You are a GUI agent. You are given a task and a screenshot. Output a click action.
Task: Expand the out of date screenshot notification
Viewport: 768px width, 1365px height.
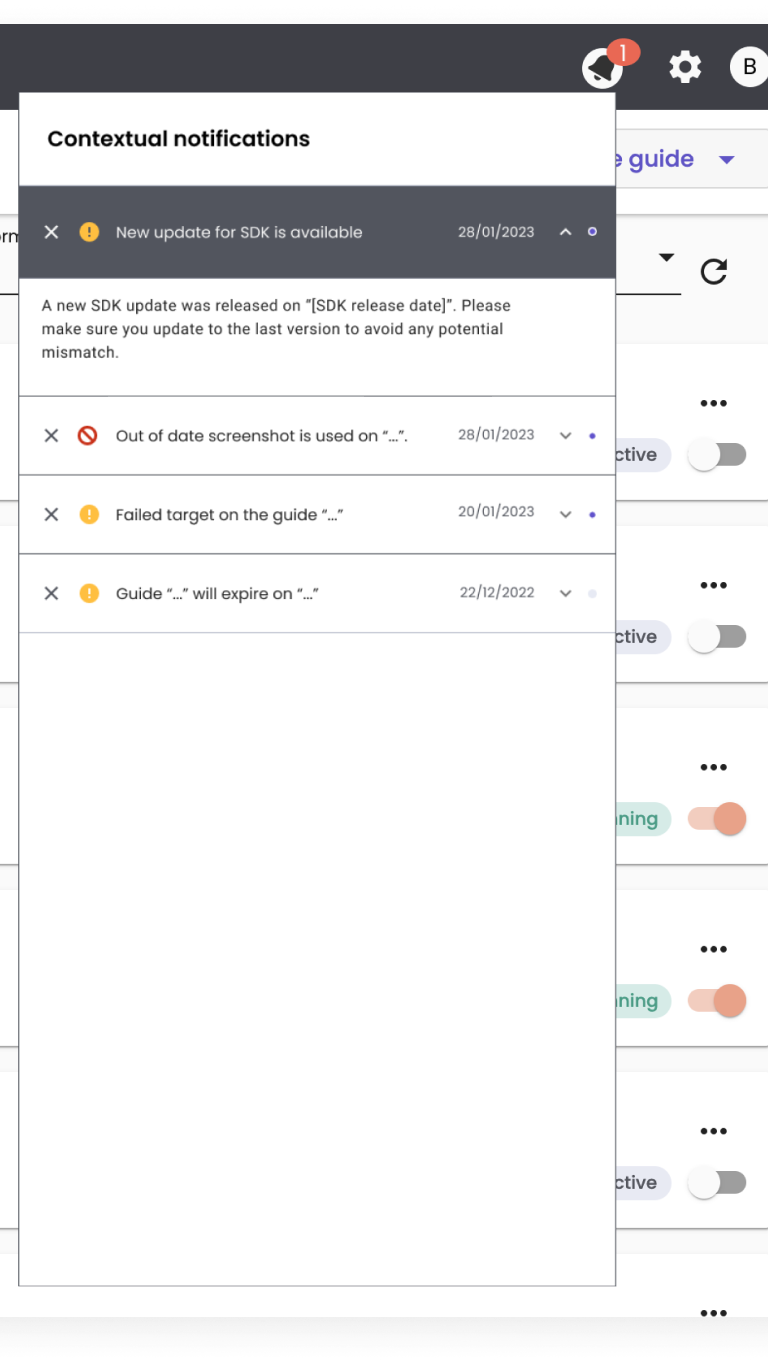click(565, 436)
